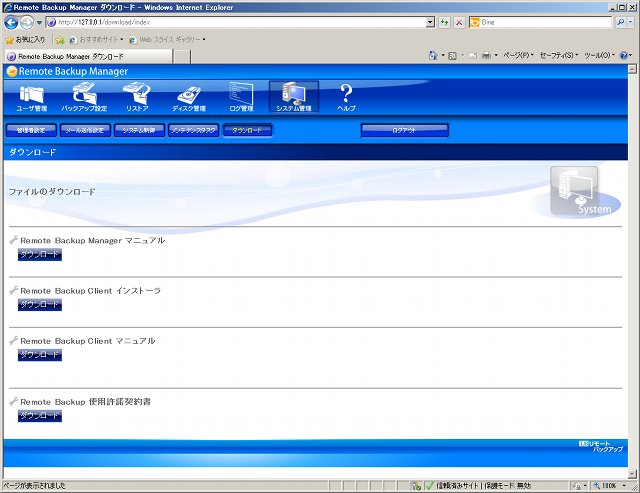The image size is (640, 493).
Task: Click the page scrollbar down arrow
Action: 632,474
